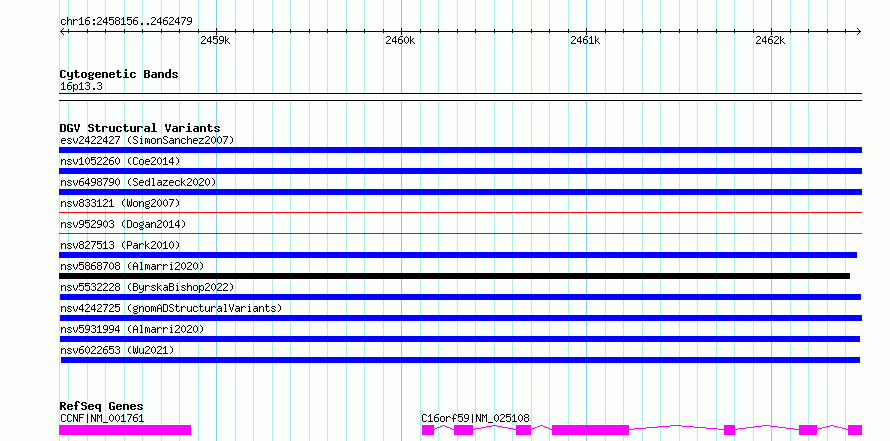Click the nsv5931994 (Almarri2020) label
The width and height of the screenshot is (890, 441).
[x=132, y=329]
